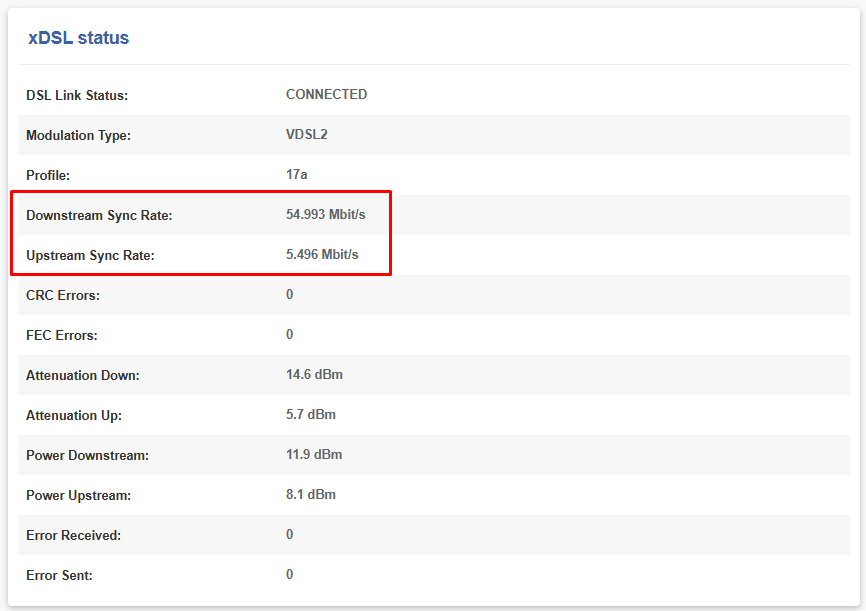Viewport: 866px width, 611px height.
Task: Select the FEC Errors label
Action: (x=62, y=335)
